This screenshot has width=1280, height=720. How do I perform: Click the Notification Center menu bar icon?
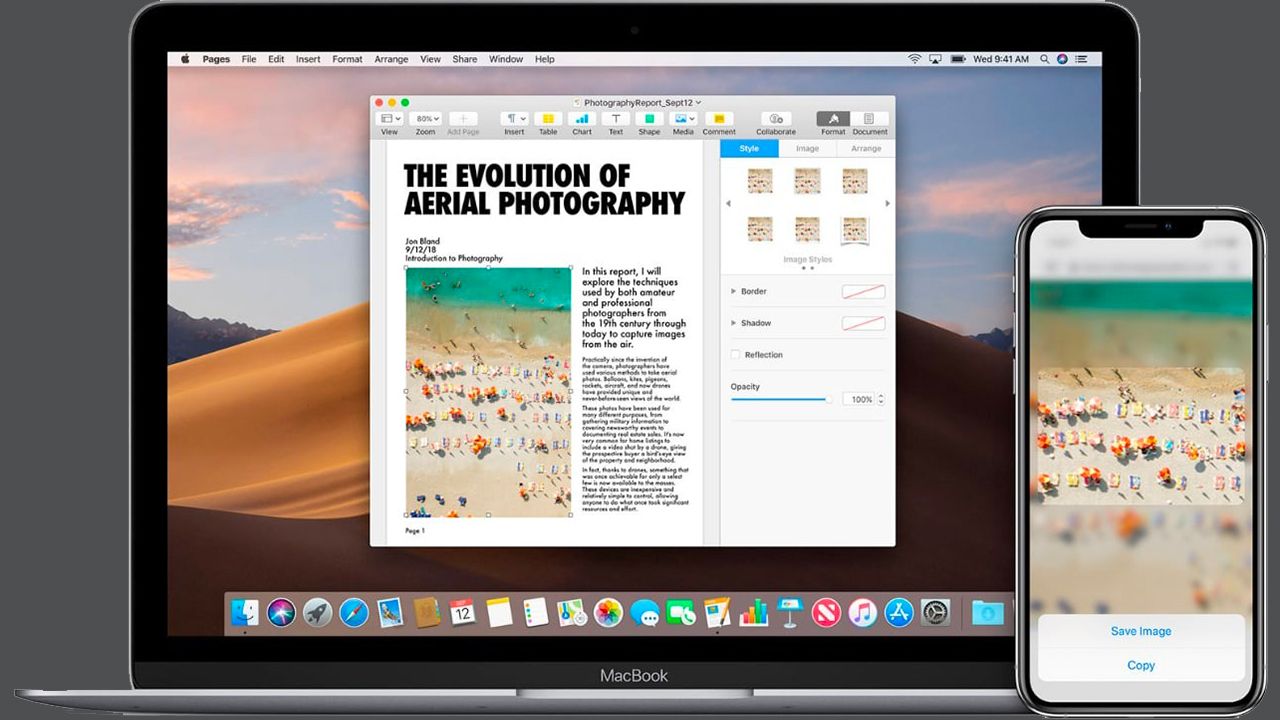[1082, 59]
